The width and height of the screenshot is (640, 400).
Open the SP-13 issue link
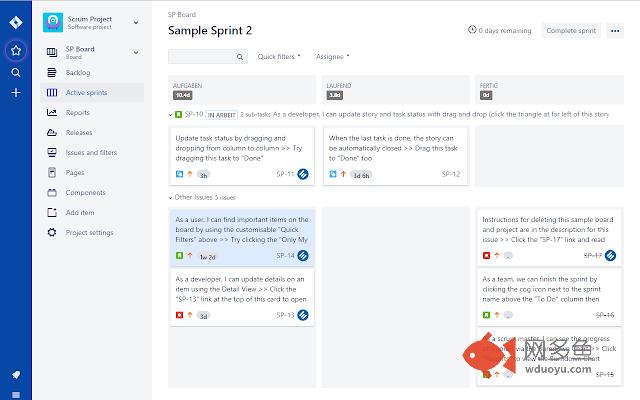point(284,315)
